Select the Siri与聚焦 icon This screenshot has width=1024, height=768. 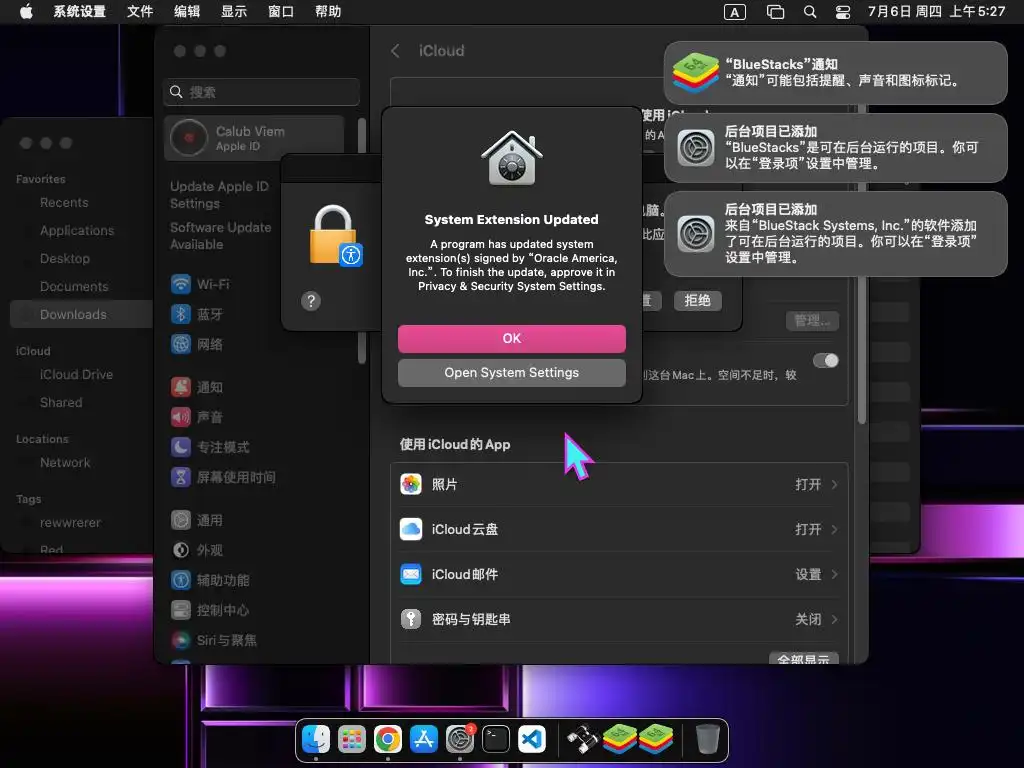pyautogui.click(x=181, y=640)
